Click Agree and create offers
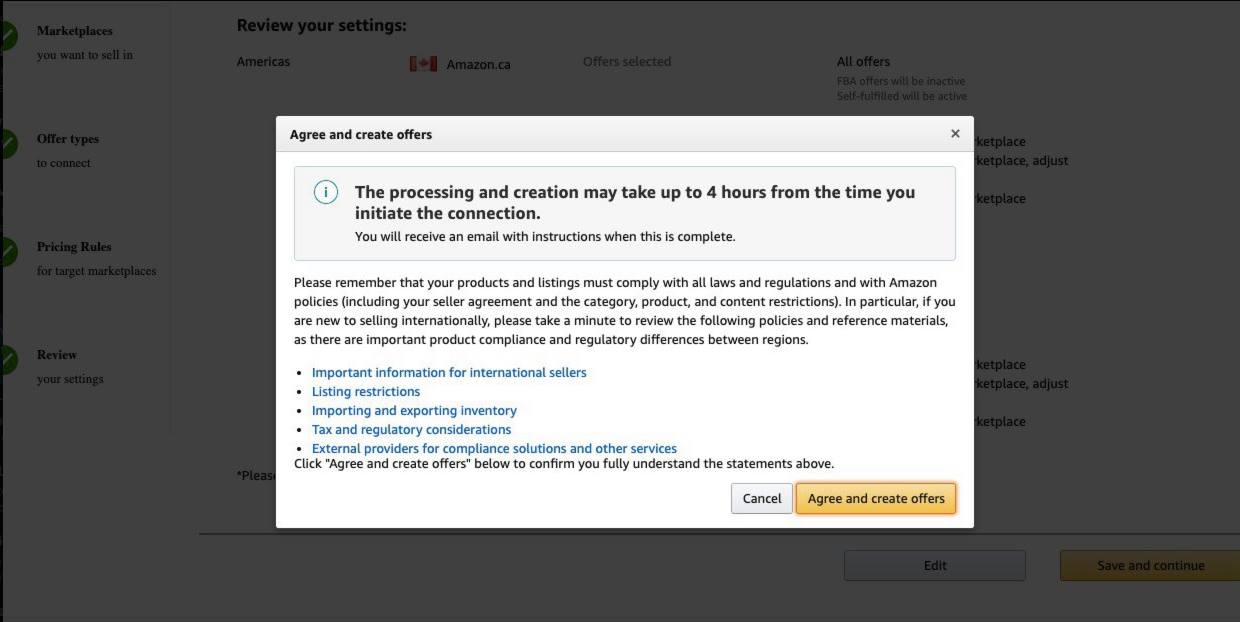 [x=875, y=498]
